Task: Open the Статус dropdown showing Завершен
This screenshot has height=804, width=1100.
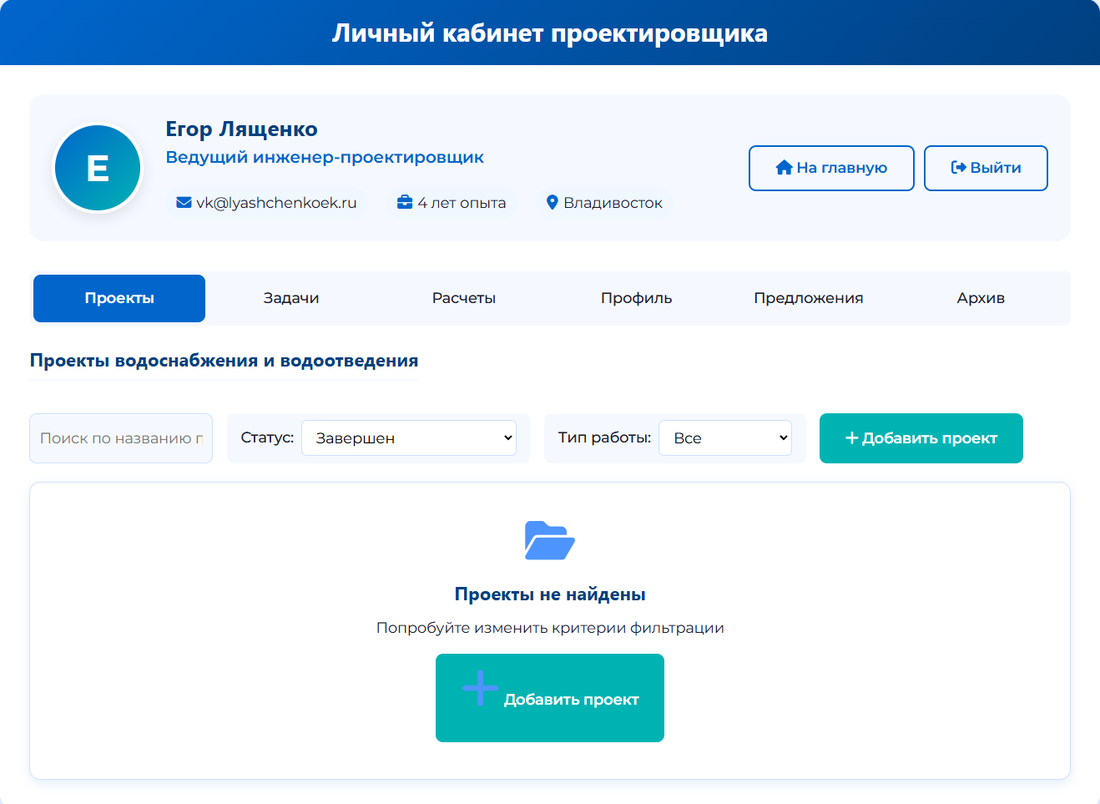Action: point(408,438)
